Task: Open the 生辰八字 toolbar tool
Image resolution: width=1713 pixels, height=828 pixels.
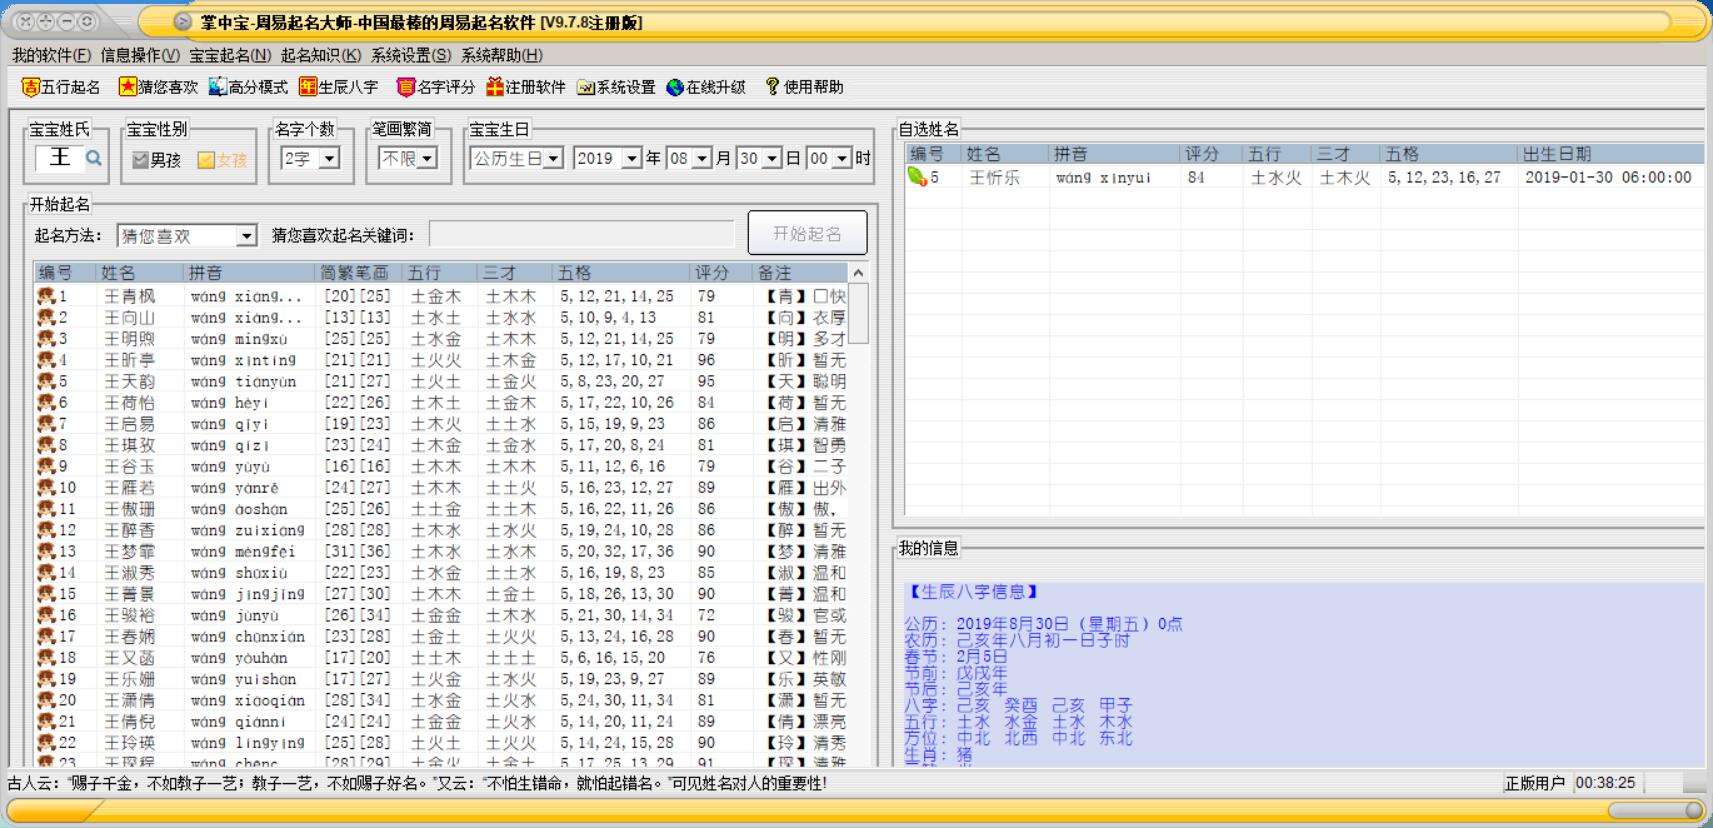Action: pos(339,87)
